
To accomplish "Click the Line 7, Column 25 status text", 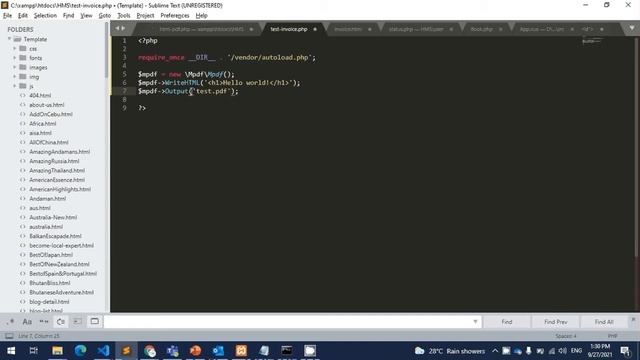I will pos(39,336).
